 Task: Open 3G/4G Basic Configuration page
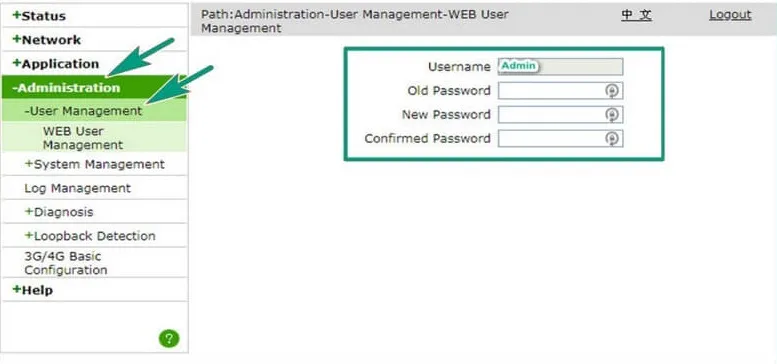[x=66, y=263]
